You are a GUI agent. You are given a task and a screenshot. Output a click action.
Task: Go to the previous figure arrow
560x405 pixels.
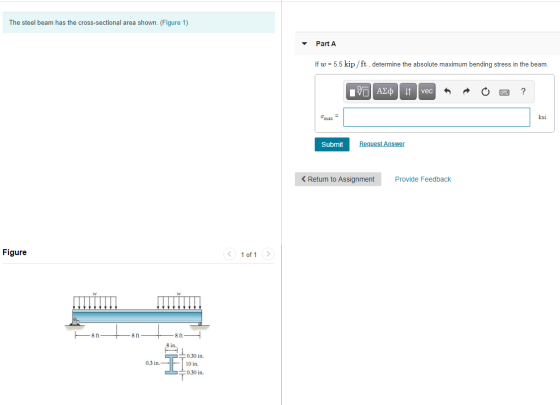tap(229, 254)
